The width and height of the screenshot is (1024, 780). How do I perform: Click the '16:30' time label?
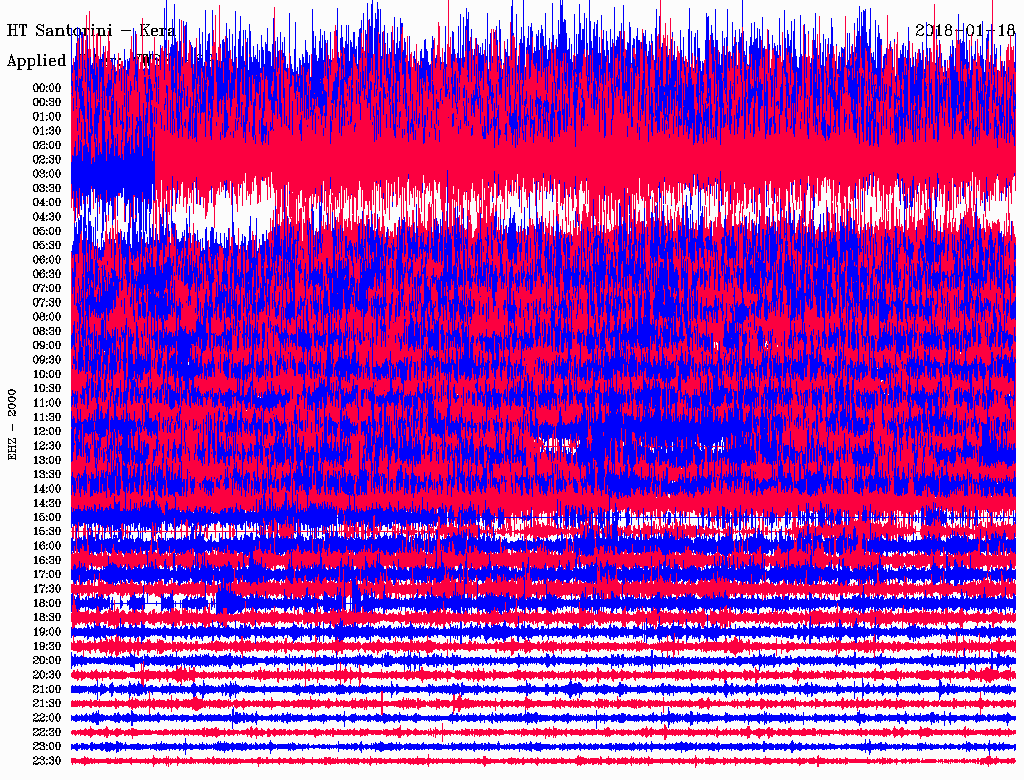(47, 561)
